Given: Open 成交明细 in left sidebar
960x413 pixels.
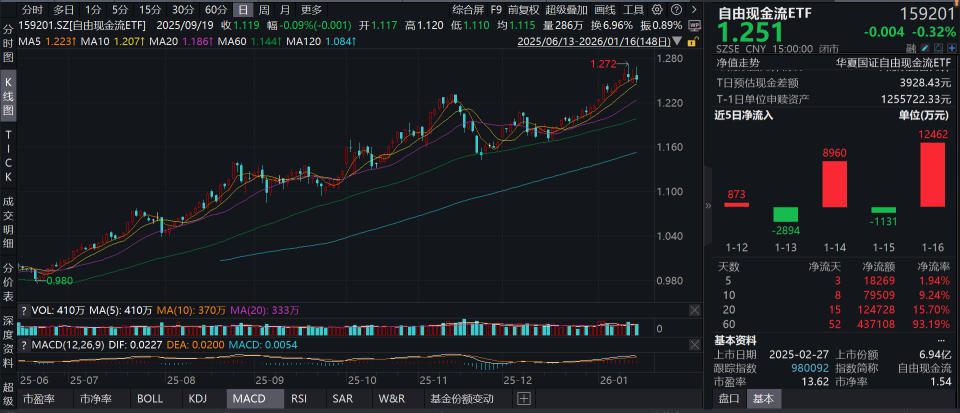Looking at the screenshot, I should pos(9,221).
